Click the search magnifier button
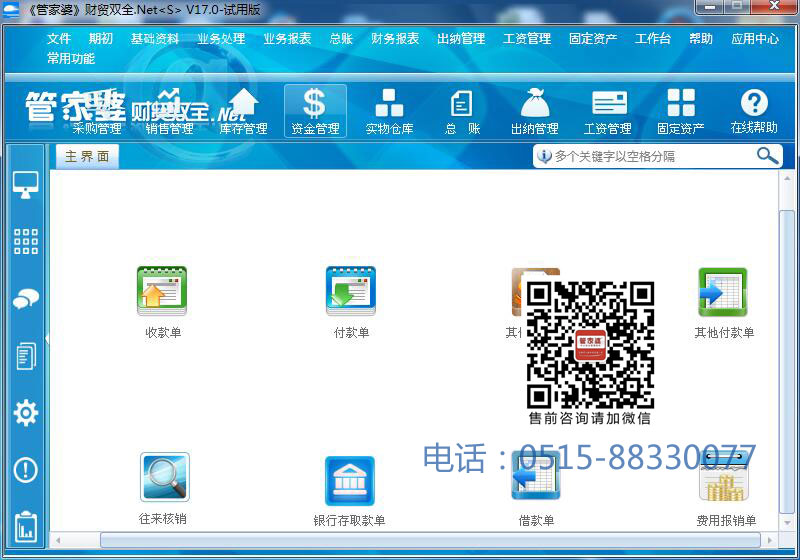This screenshot has width=800, height=560. coord(767,156)
